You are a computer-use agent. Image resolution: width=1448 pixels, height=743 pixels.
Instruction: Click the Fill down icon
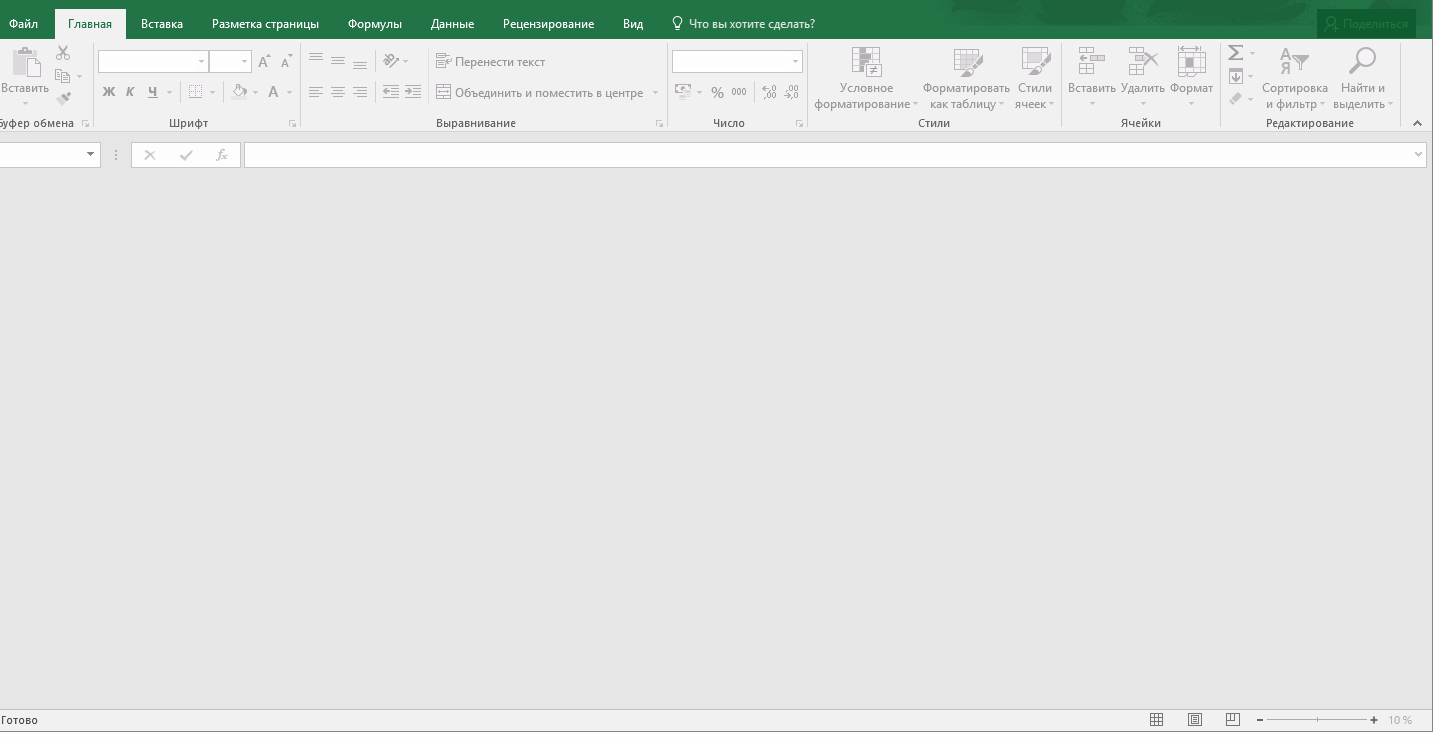[x=1236, y=76]
